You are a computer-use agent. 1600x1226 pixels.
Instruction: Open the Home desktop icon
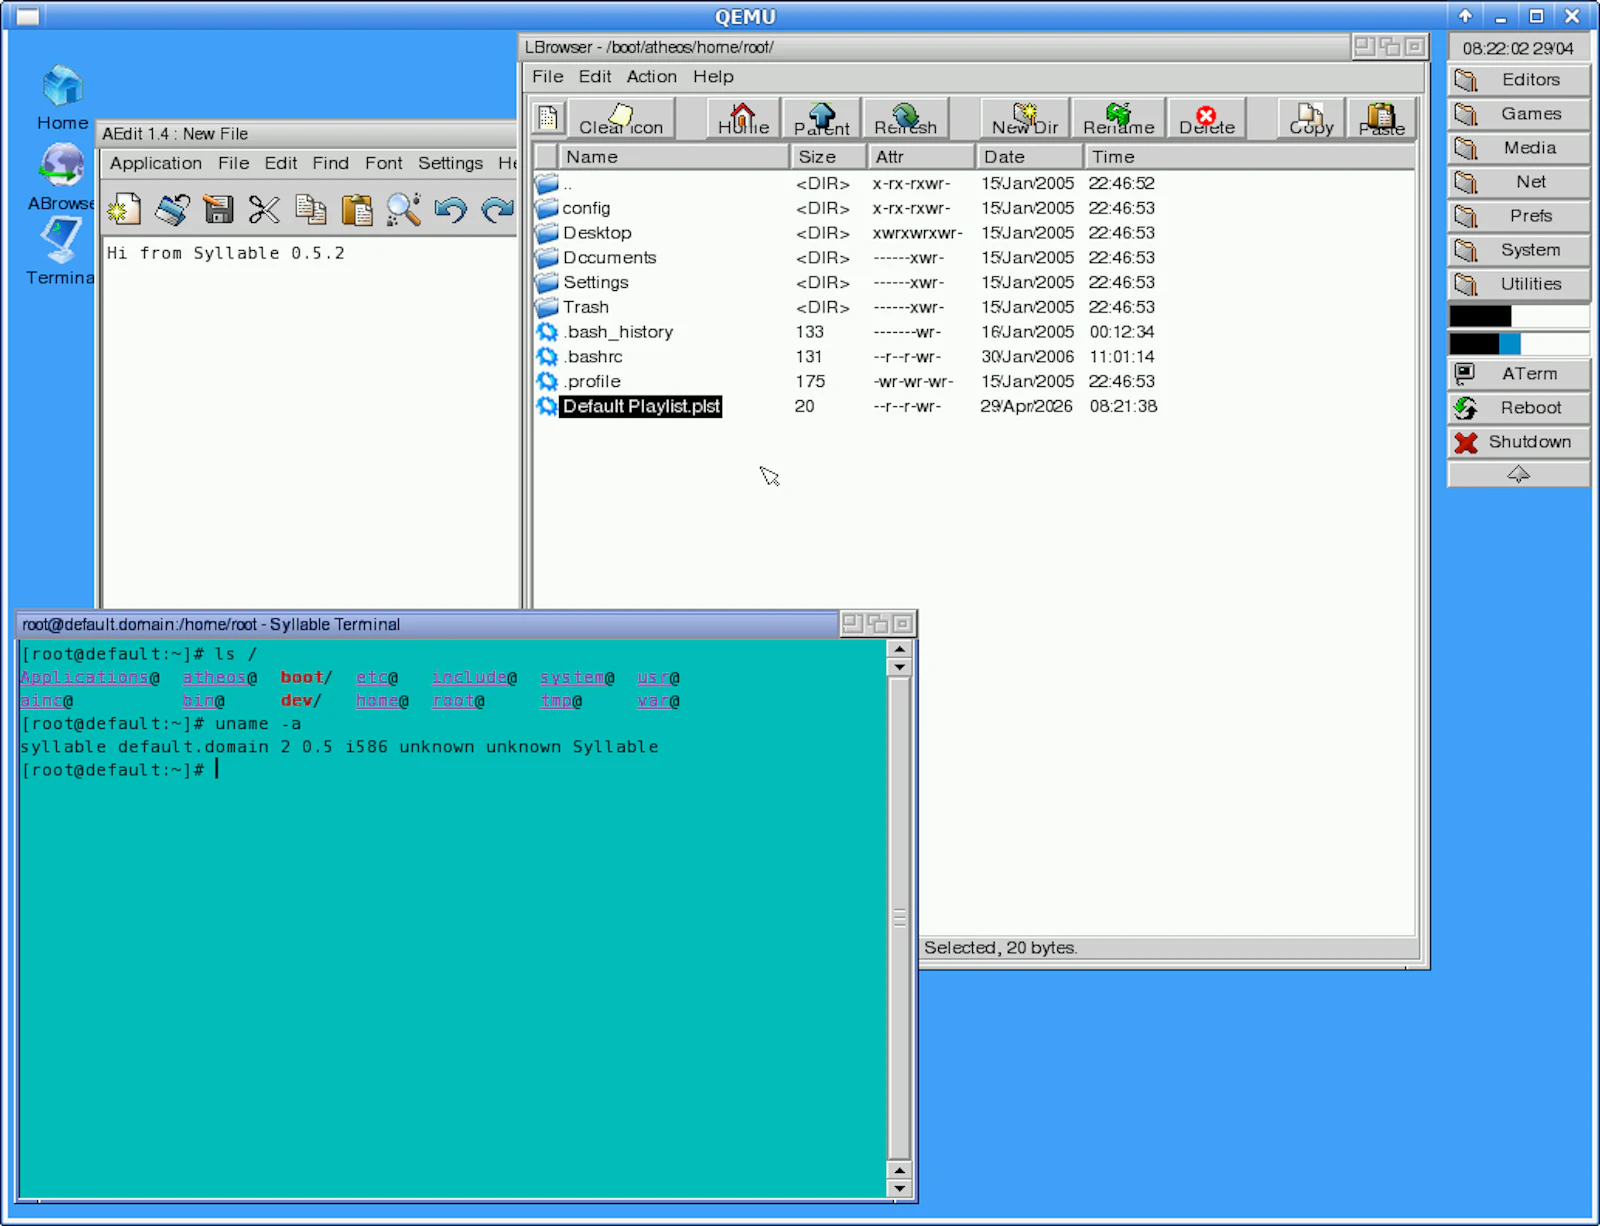[x=62, y=98]
